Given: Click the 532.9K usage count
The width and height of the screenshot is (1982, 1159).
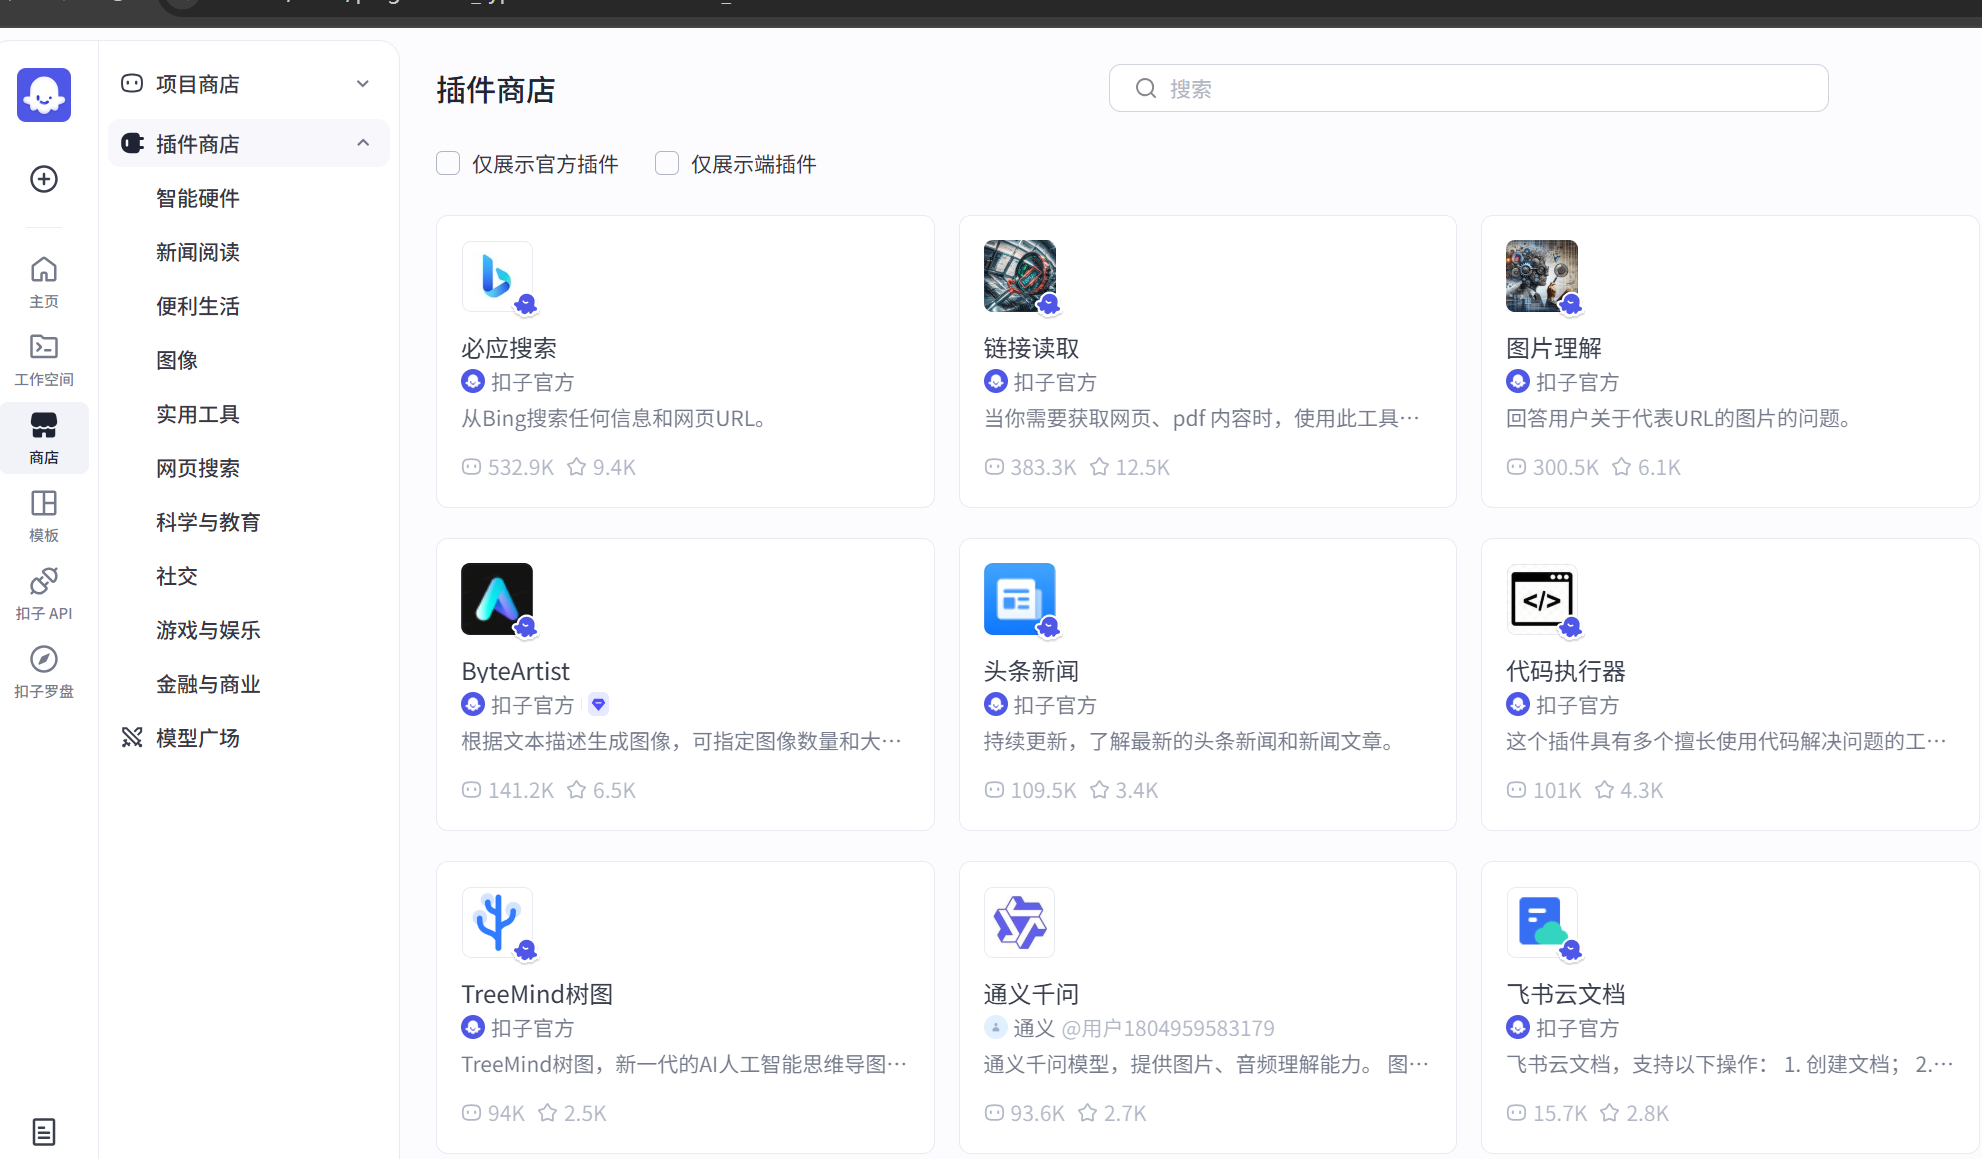Looking at the screenshot, I should point(521,467).
